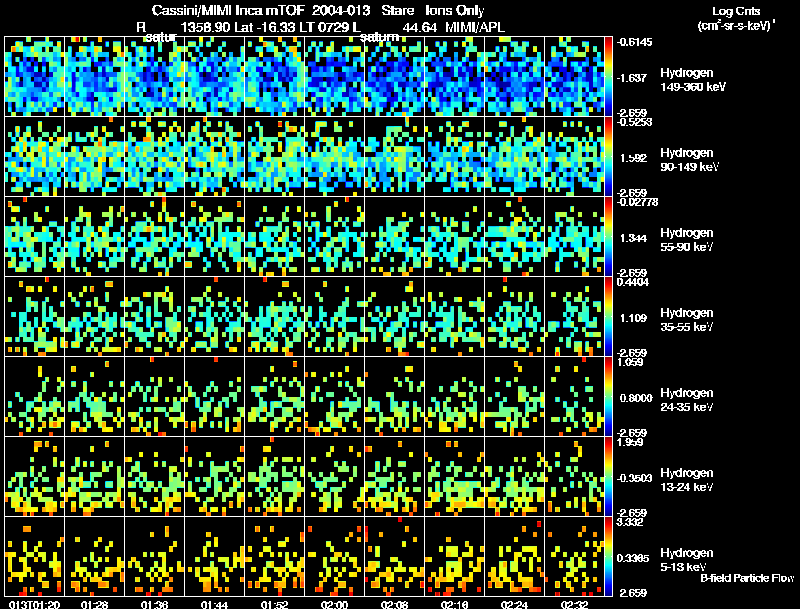The width and height of the screenshot is (800, 609).
Task: Click the '1.592' colorbar midpoint value
Action: click(x=633, y=158)
